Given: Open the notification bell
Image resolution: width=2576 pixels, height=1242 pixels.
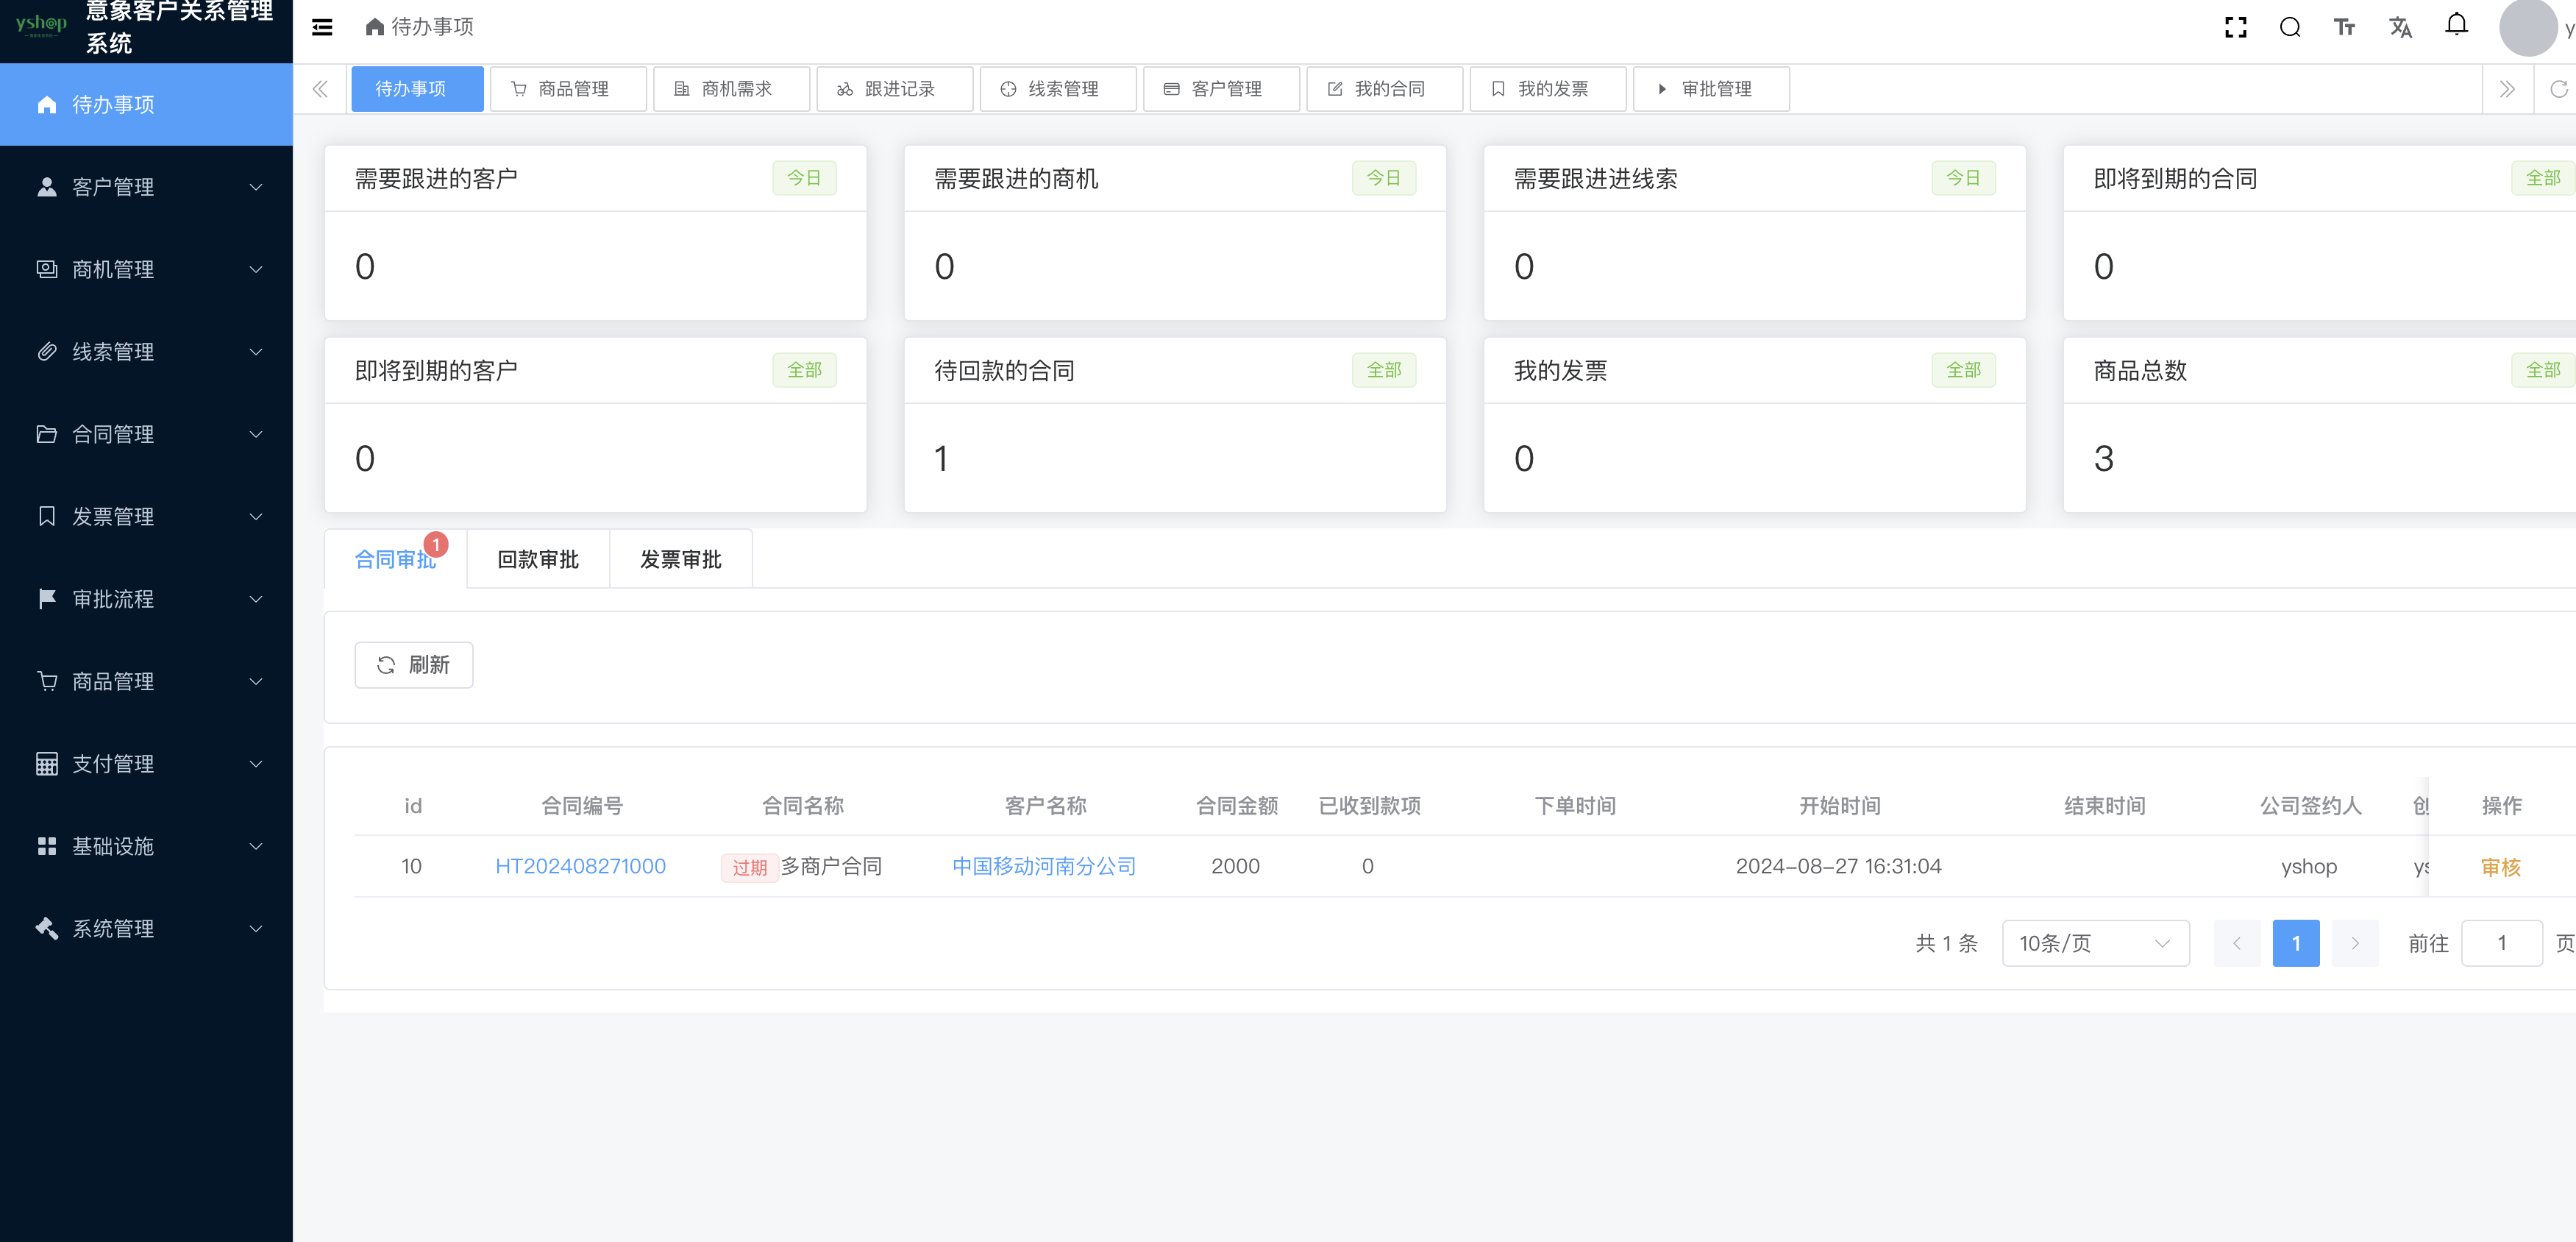Looking at the screenshot, I should (x=2456, y=25).
